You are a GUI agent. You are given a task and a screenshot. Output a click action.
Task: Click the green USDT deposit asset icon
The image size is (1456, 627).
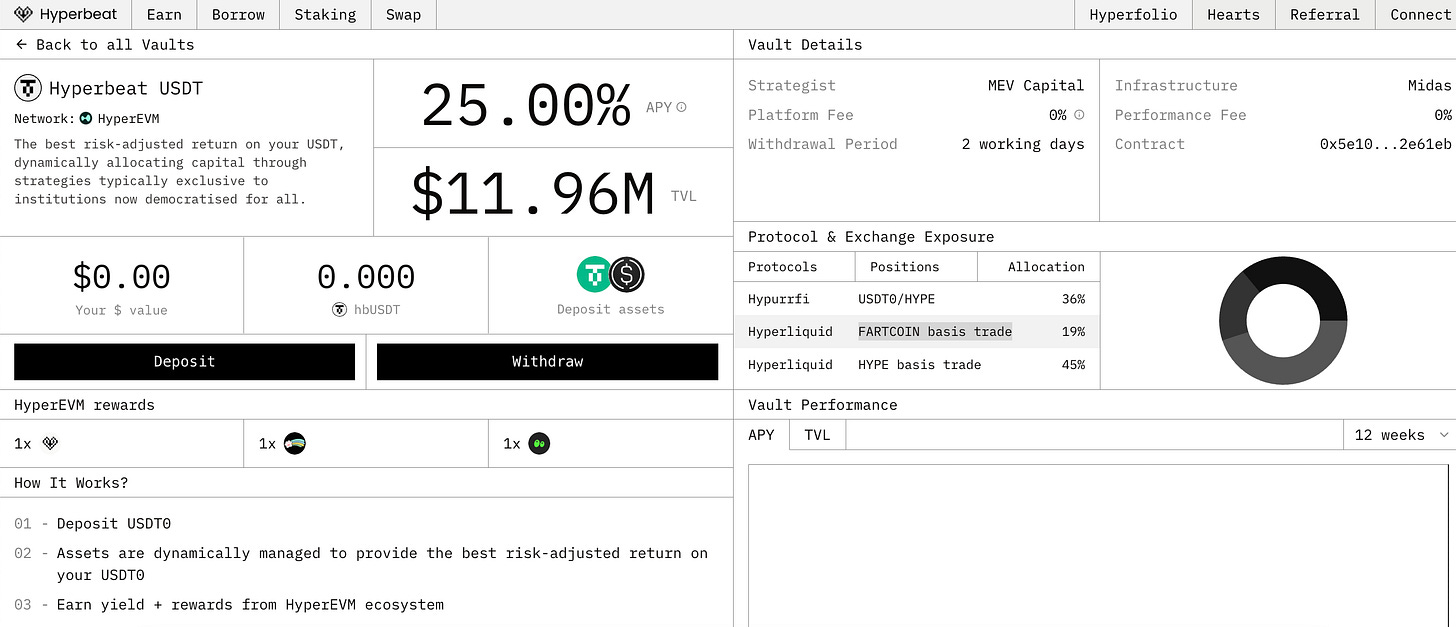coord(594,274)
